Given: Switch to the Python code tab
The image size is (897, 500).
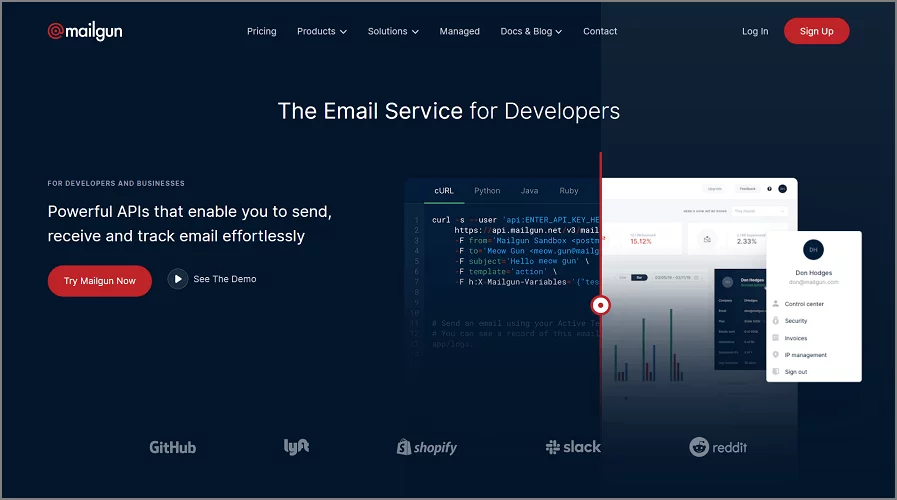Looking at the screenshot, I should pyautogui.click(x=487, y=191).
